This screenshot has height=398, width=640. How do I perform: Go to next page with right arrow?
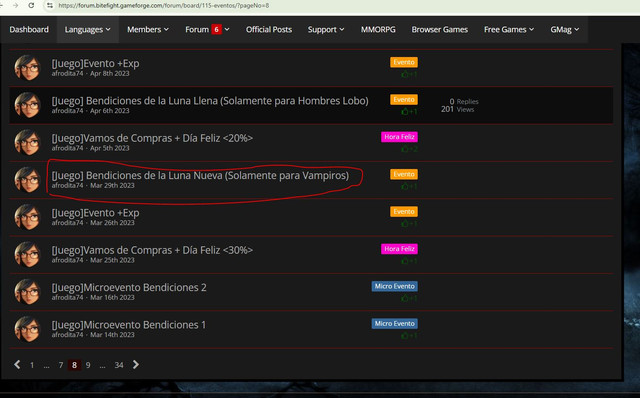(x=136, y=365)
